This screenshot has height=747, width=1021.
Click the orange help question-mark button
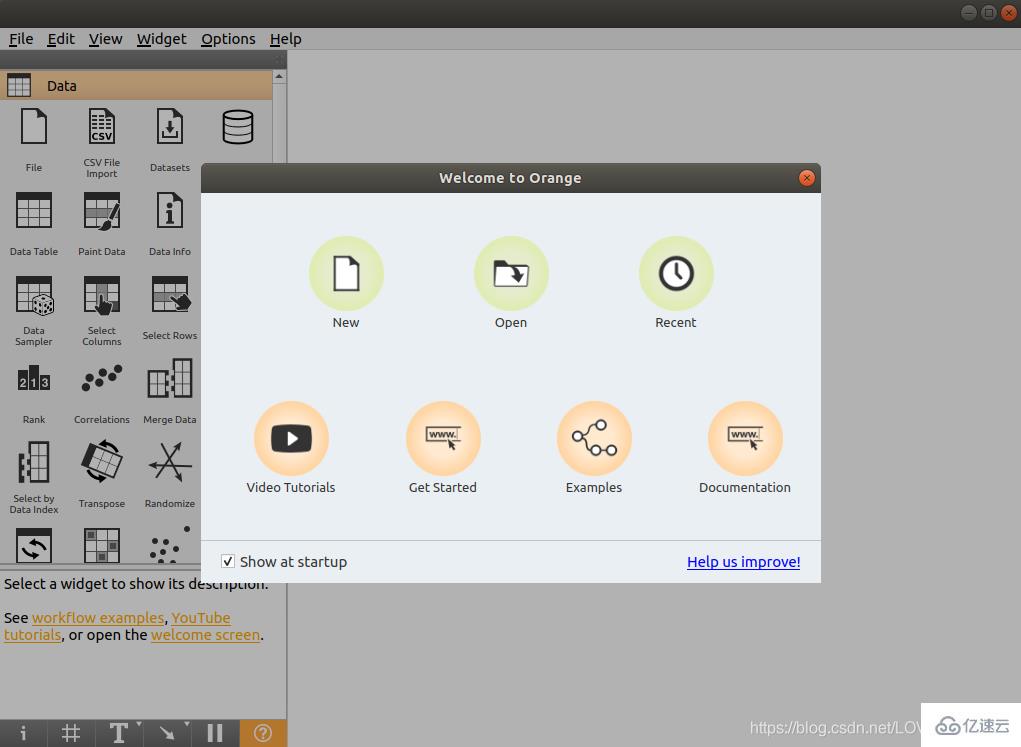tap(263, 733)
